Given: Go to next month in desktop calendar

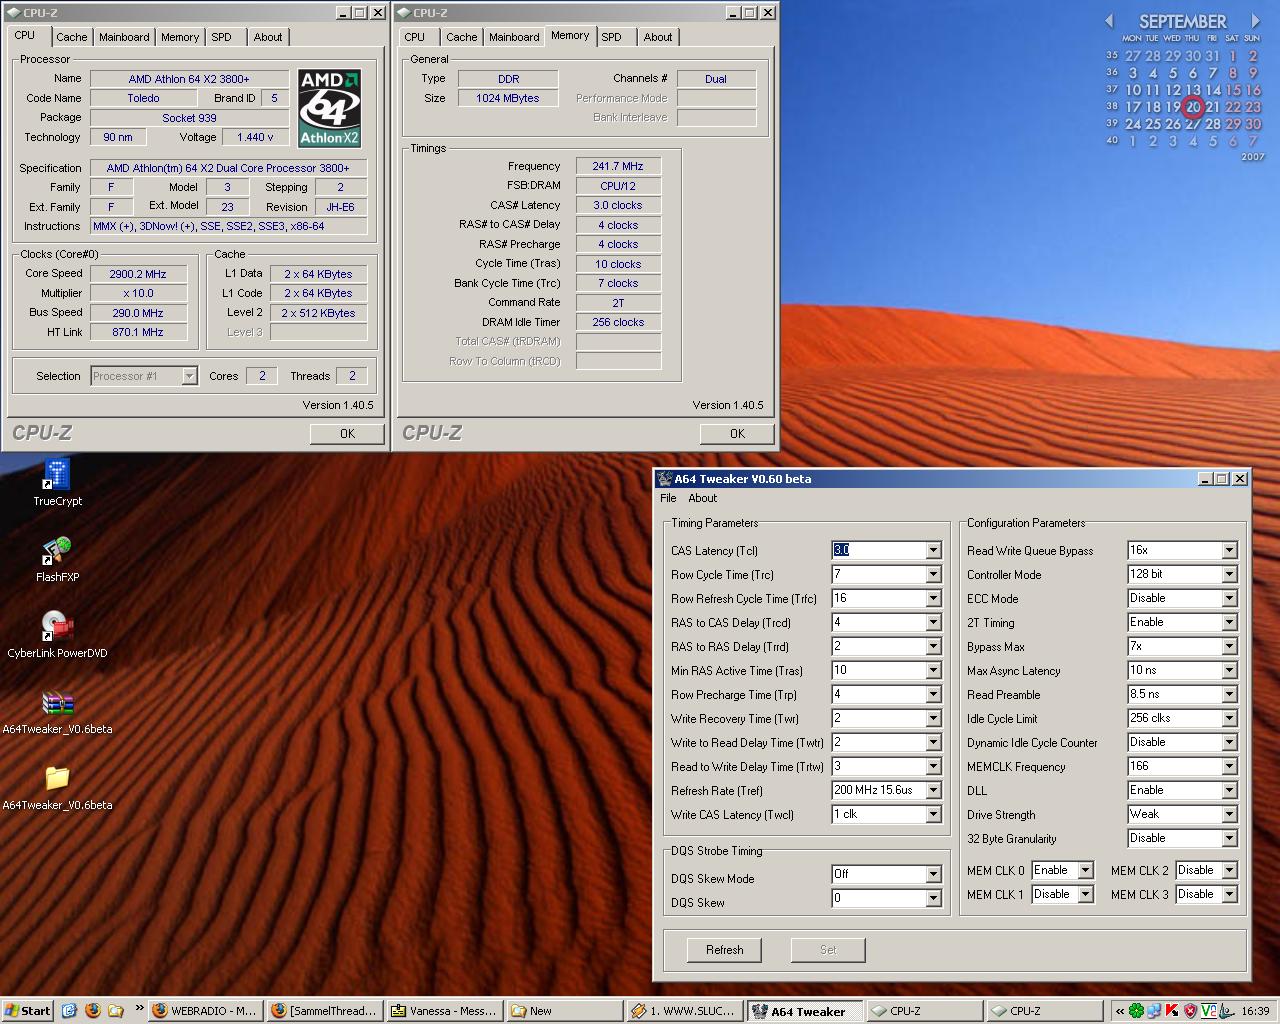Looking at the screenshot, I should pos(1256,21).
